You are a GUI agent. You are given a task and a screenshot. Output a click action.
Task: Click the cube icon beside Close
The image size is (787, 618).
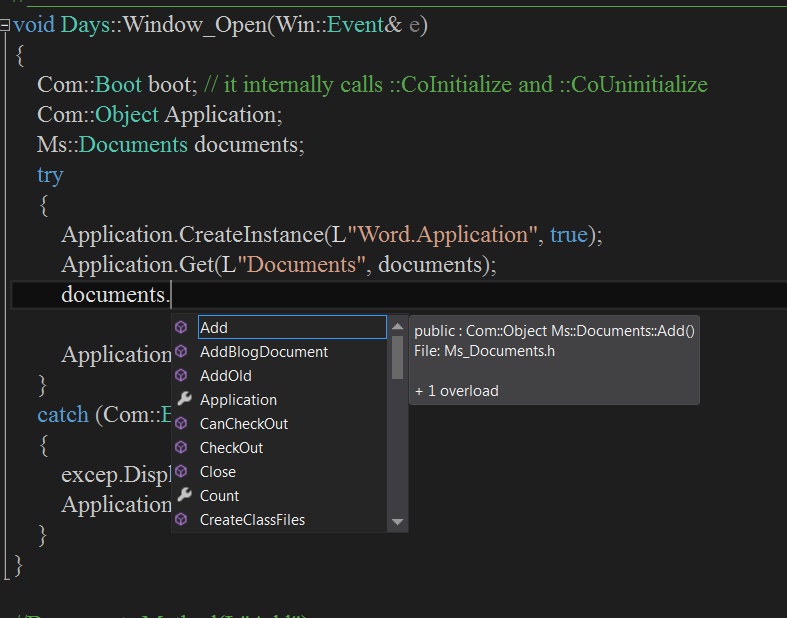pyautogui.click(x=181, y=471)
